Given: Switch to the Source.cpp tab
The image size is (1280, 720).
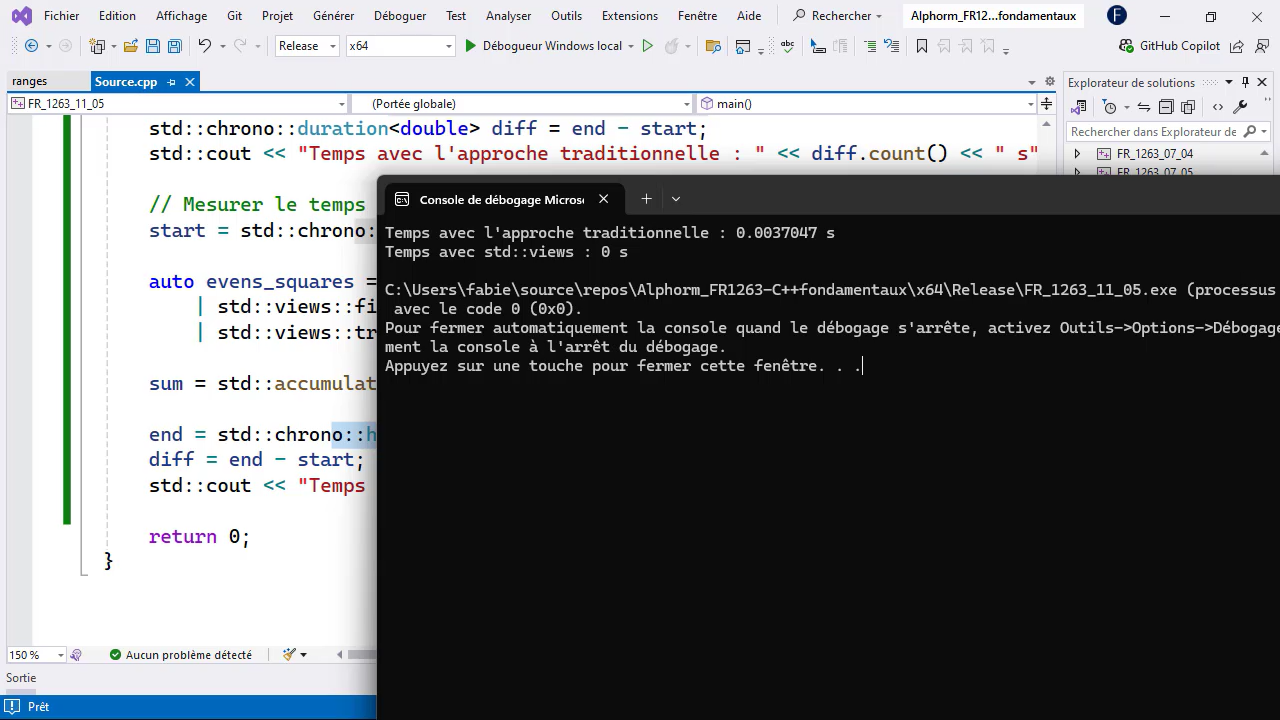Looking at the screenshot, I should click(126, 81).
